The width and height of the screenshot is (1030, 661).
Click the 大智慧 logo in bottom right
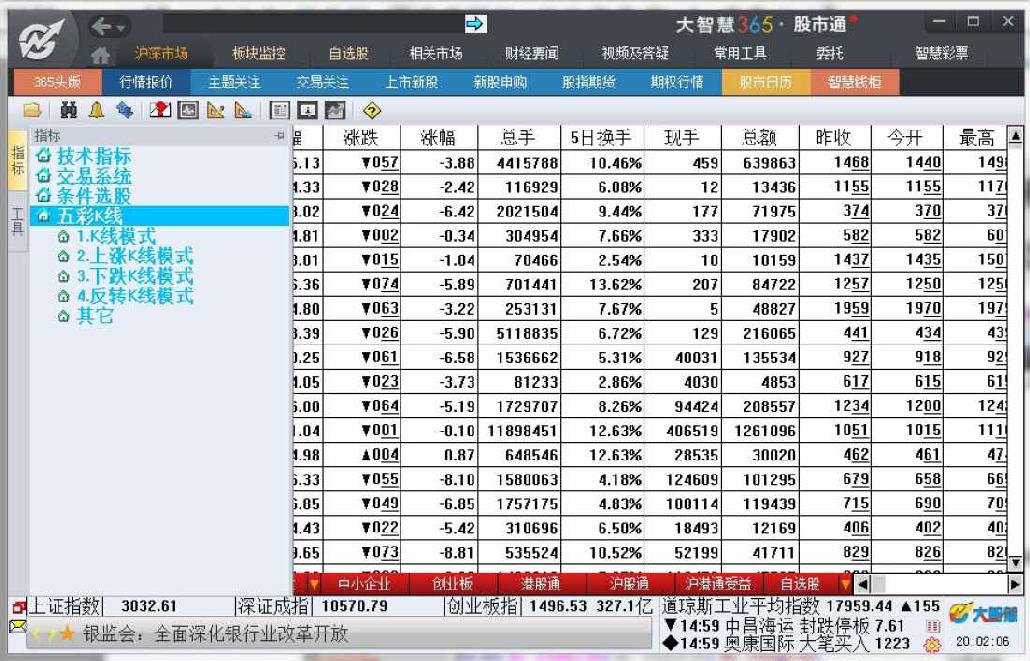(983, 614)
